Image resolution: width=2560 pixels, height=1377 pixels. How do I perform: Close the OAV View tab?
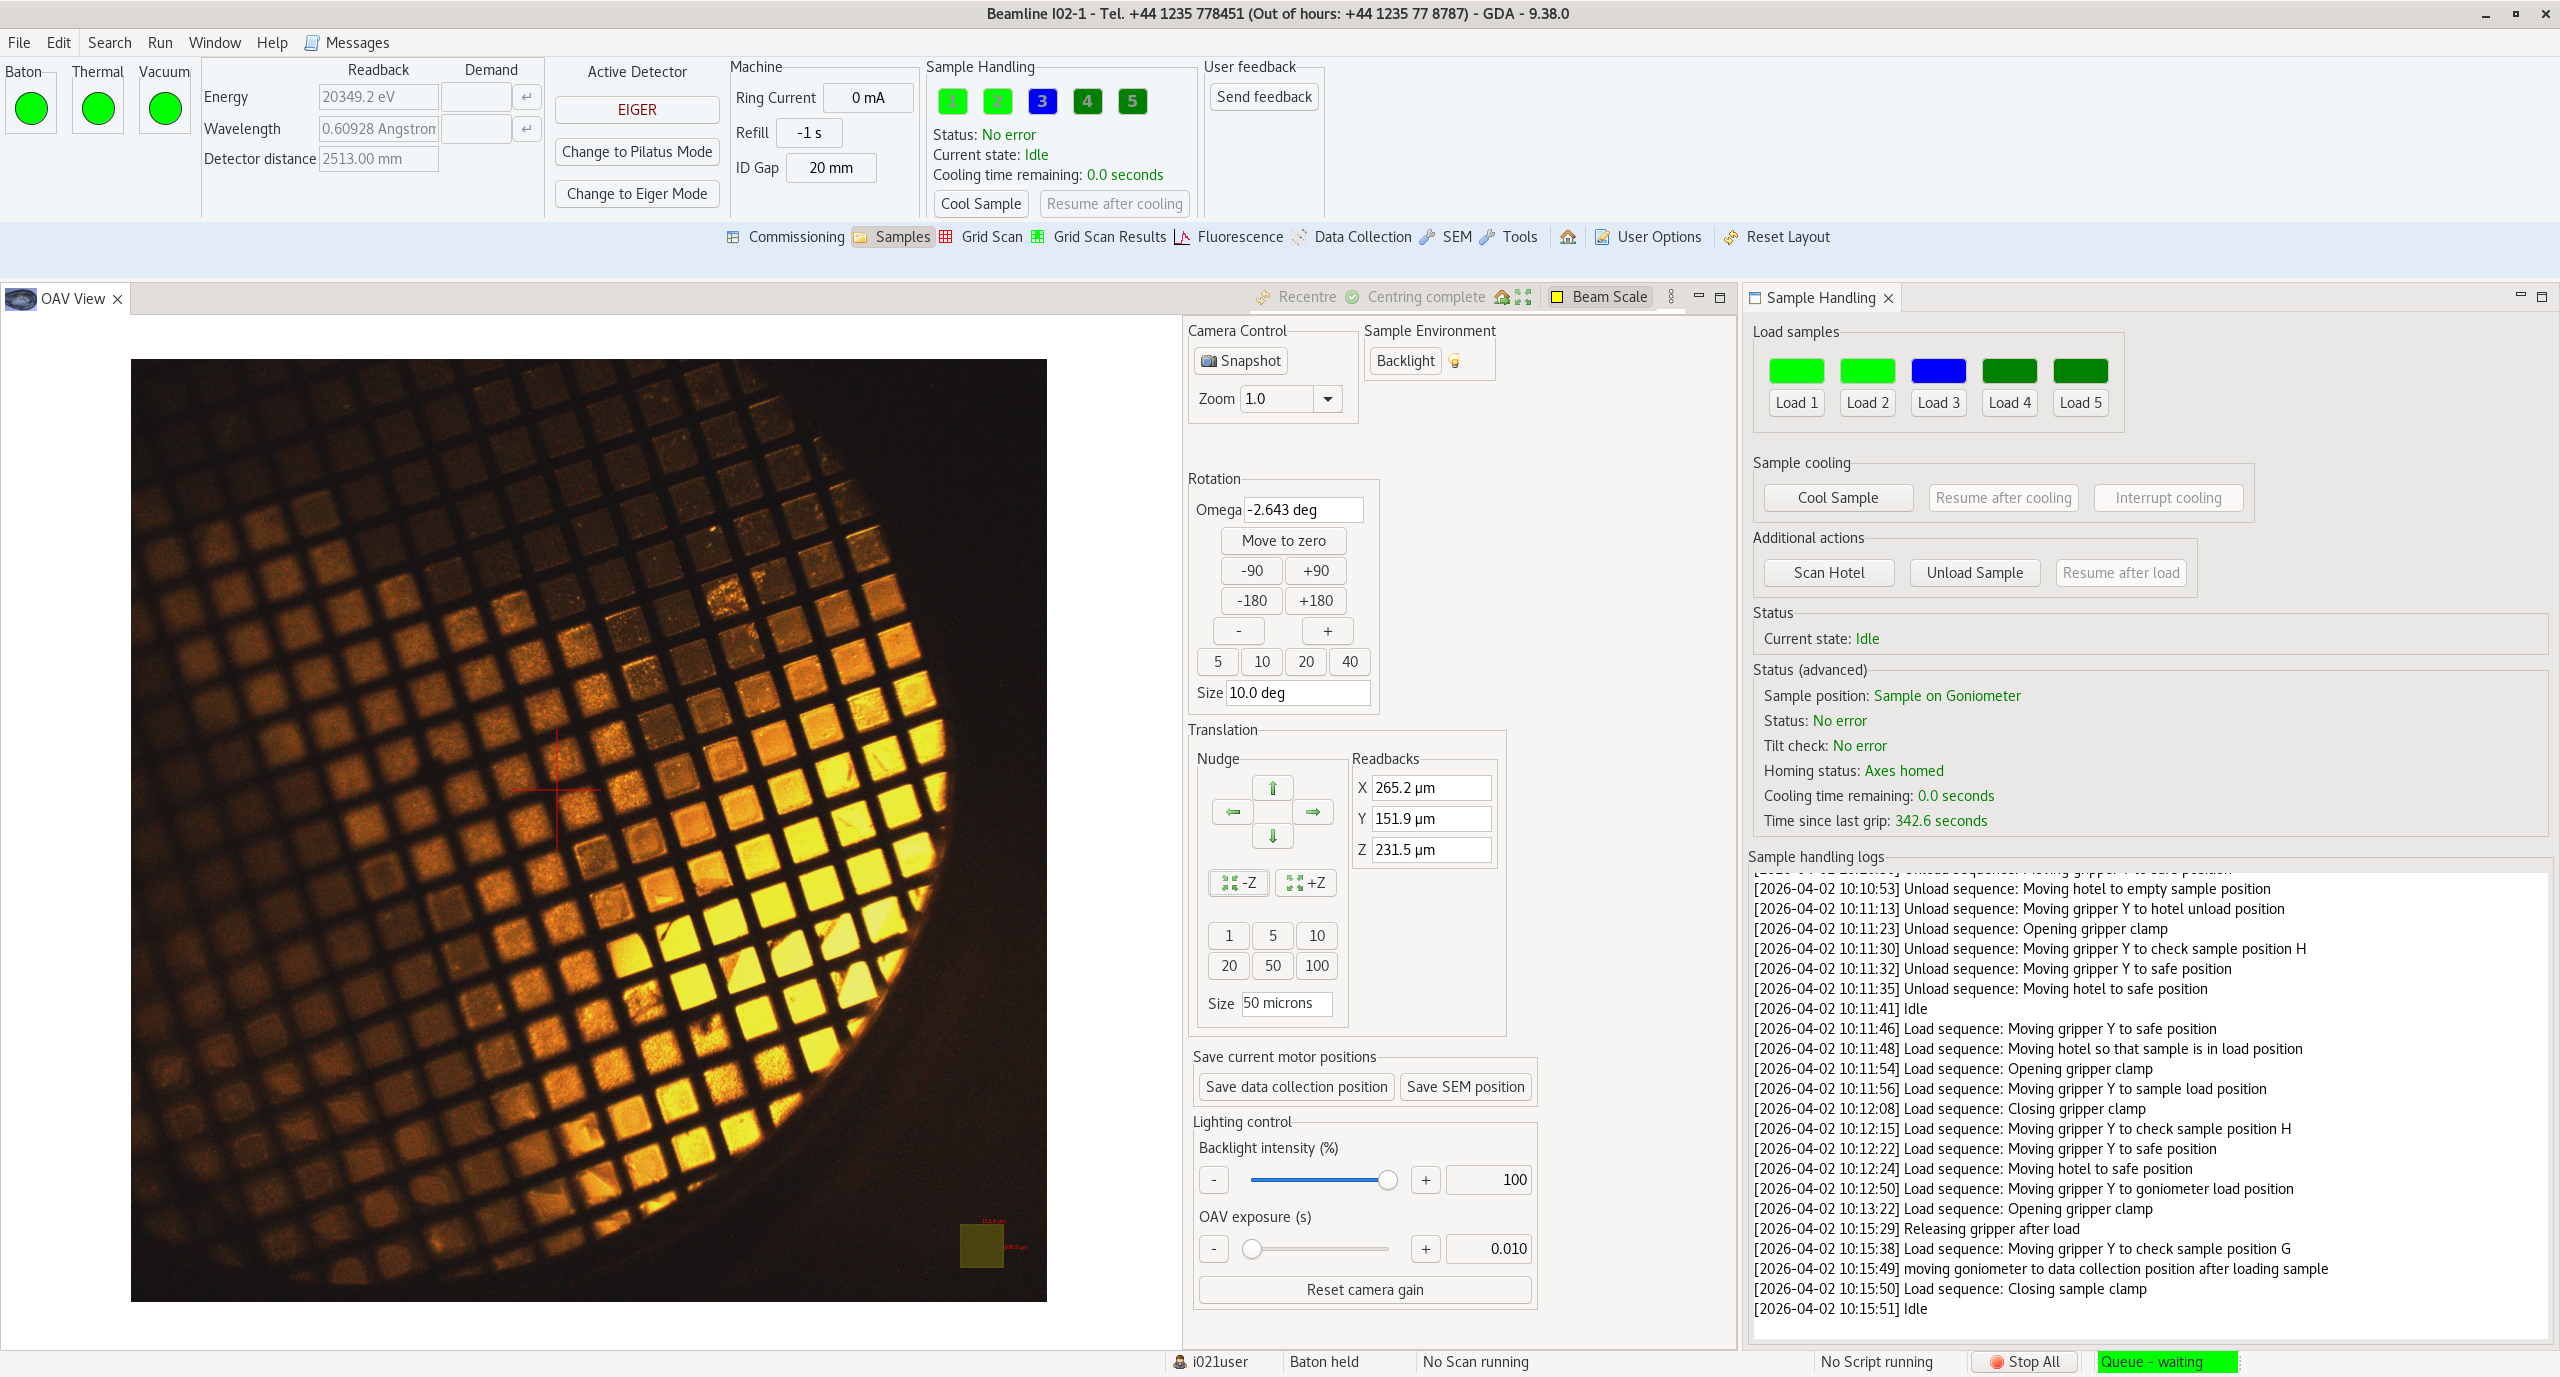(x=118, y=299)
